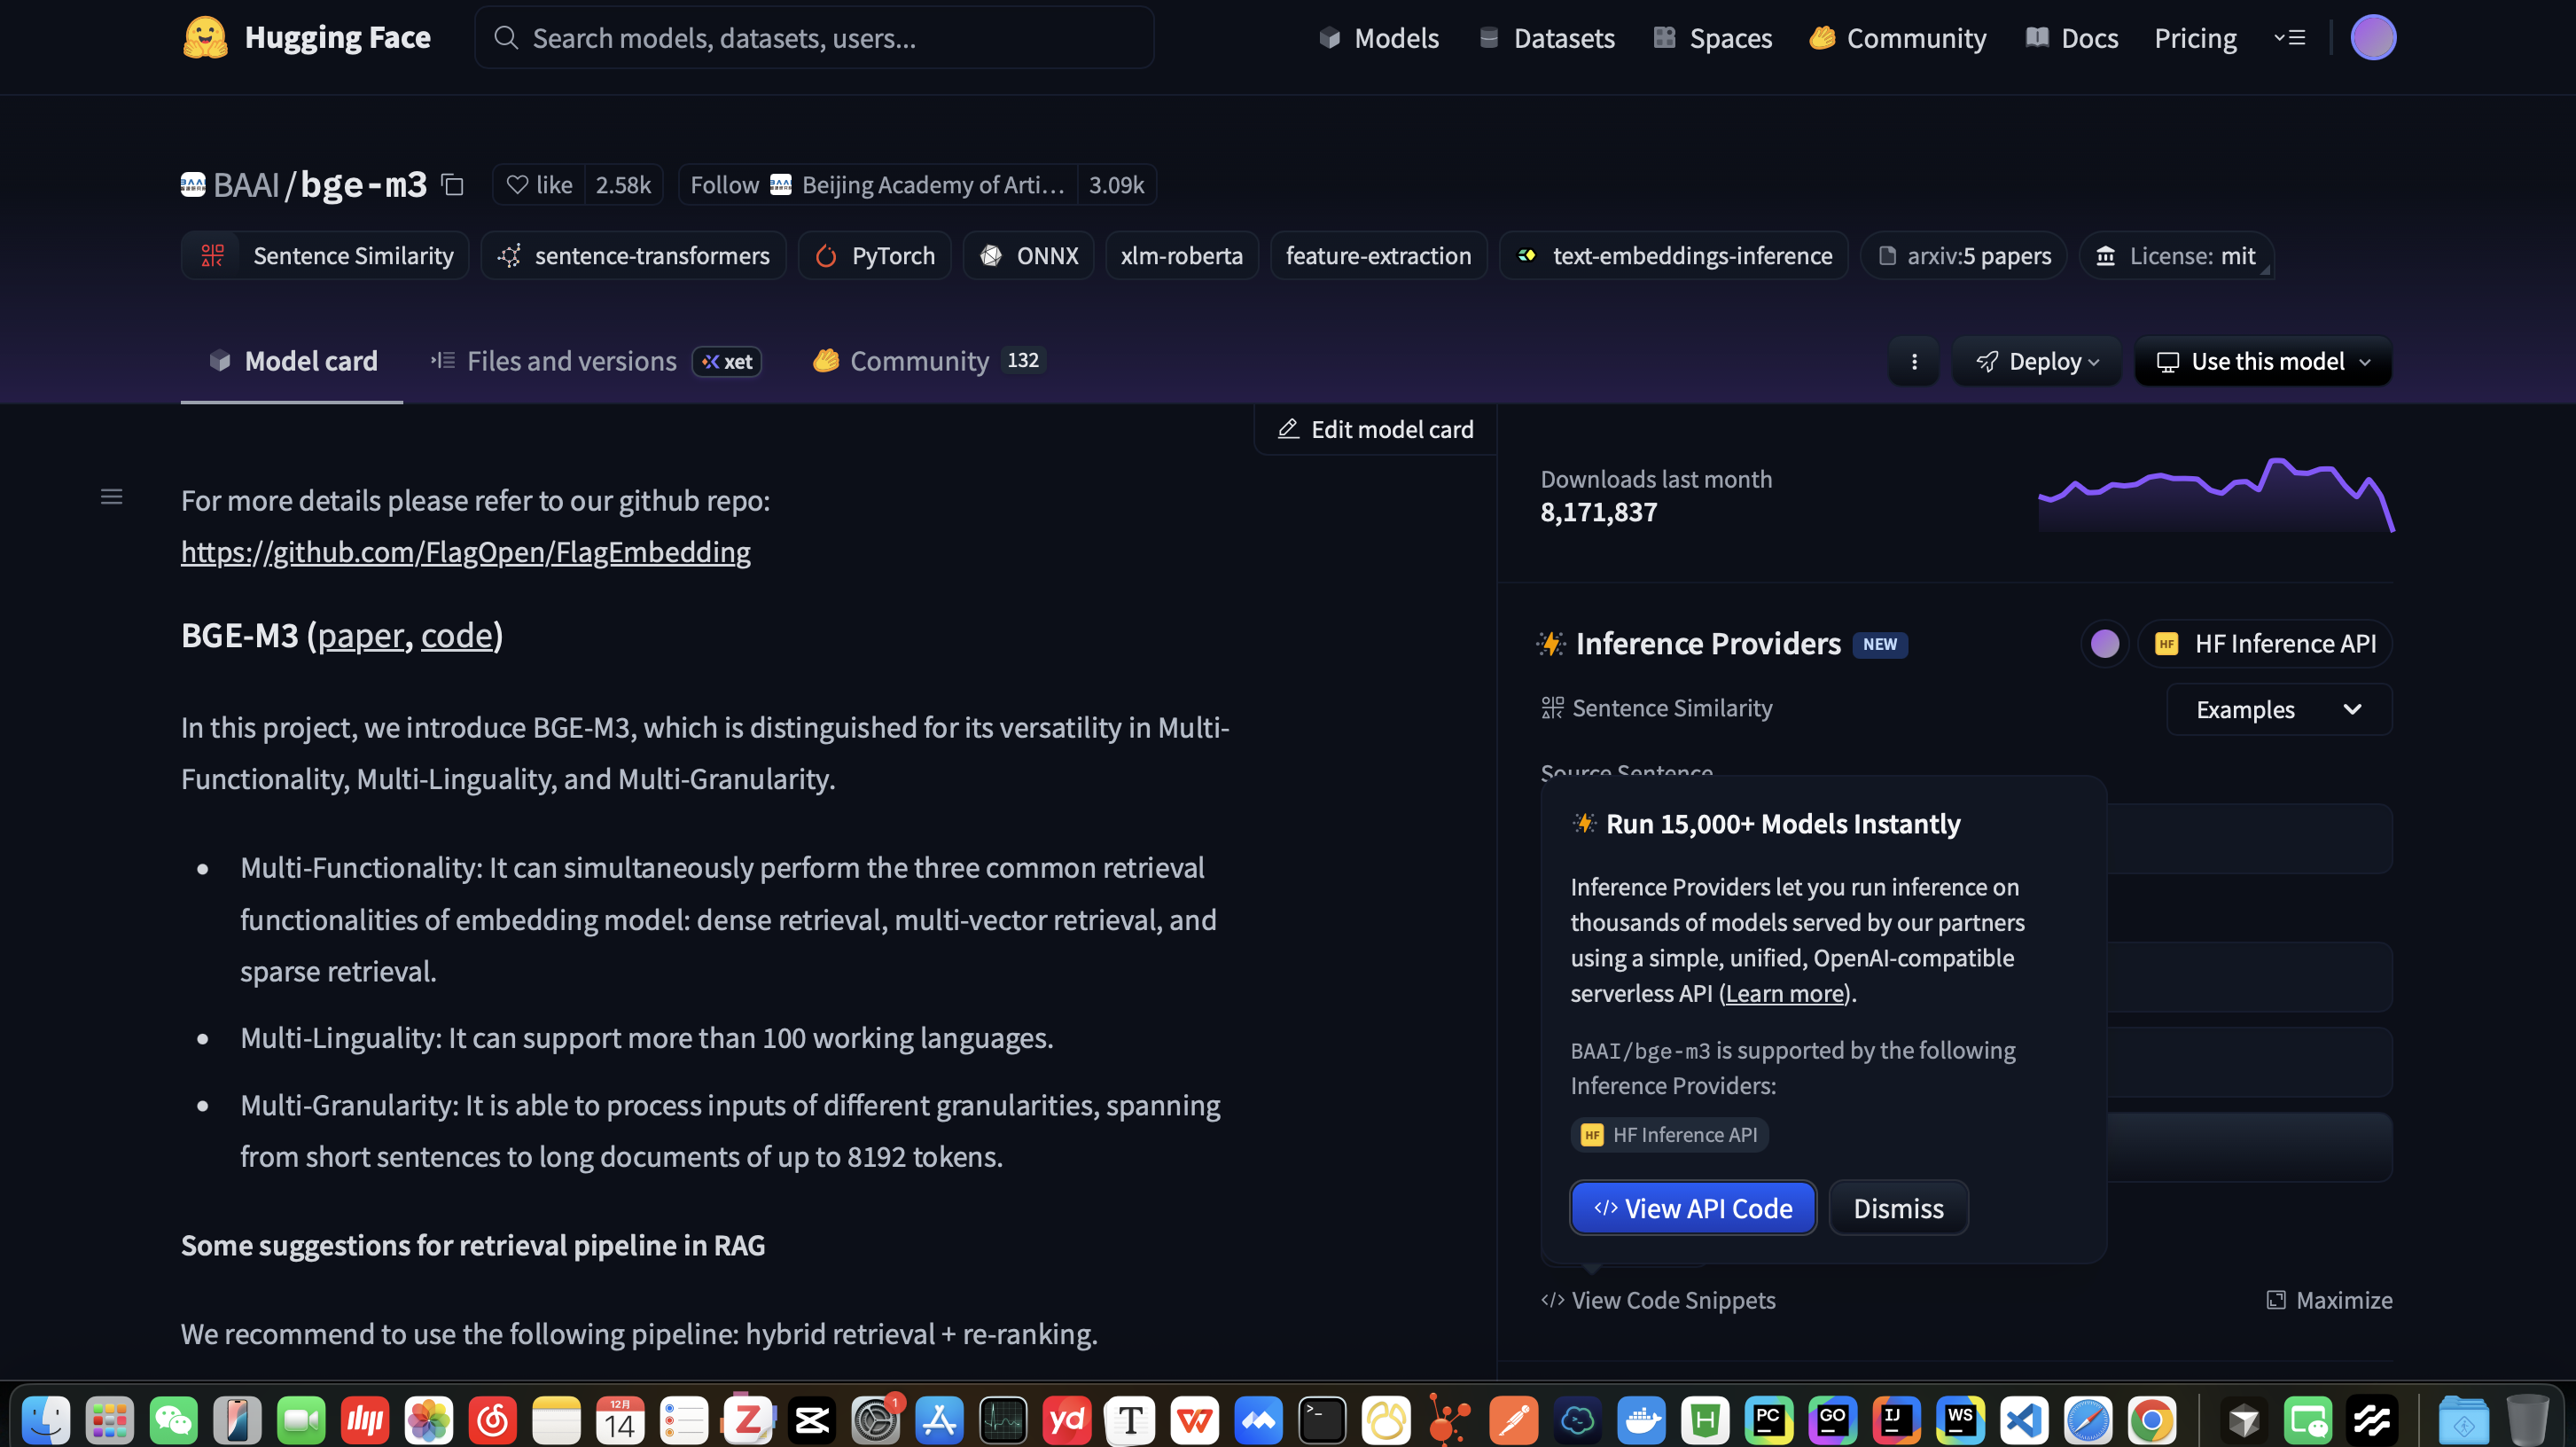
Task: Focus the search models input field
Action: click(814, 38)
